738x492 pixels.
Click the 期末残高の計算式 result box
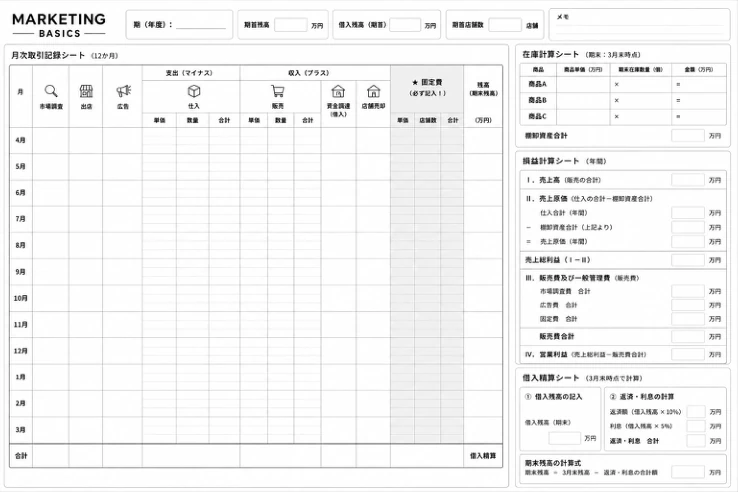(x=688, y=472)
